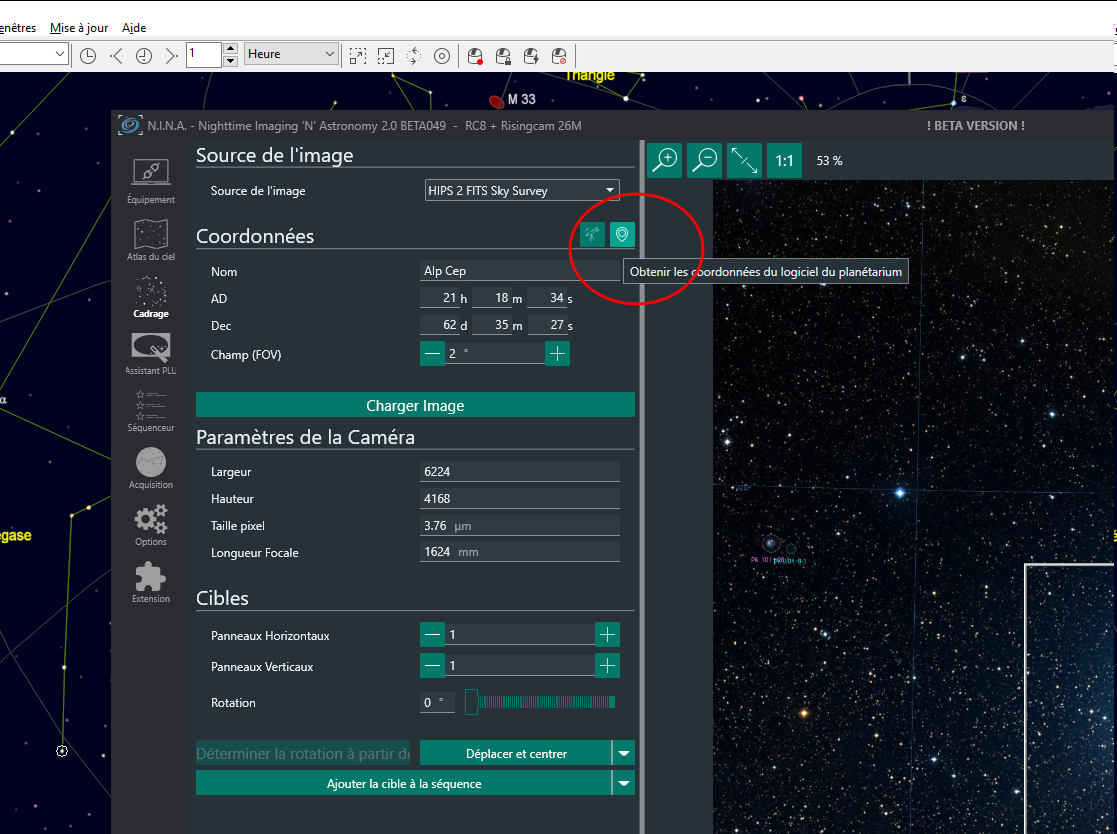The height and width of the screenshot is (834, 1117).
Task: Click the Dec degrees field showing 62
Action: point(440,325)
